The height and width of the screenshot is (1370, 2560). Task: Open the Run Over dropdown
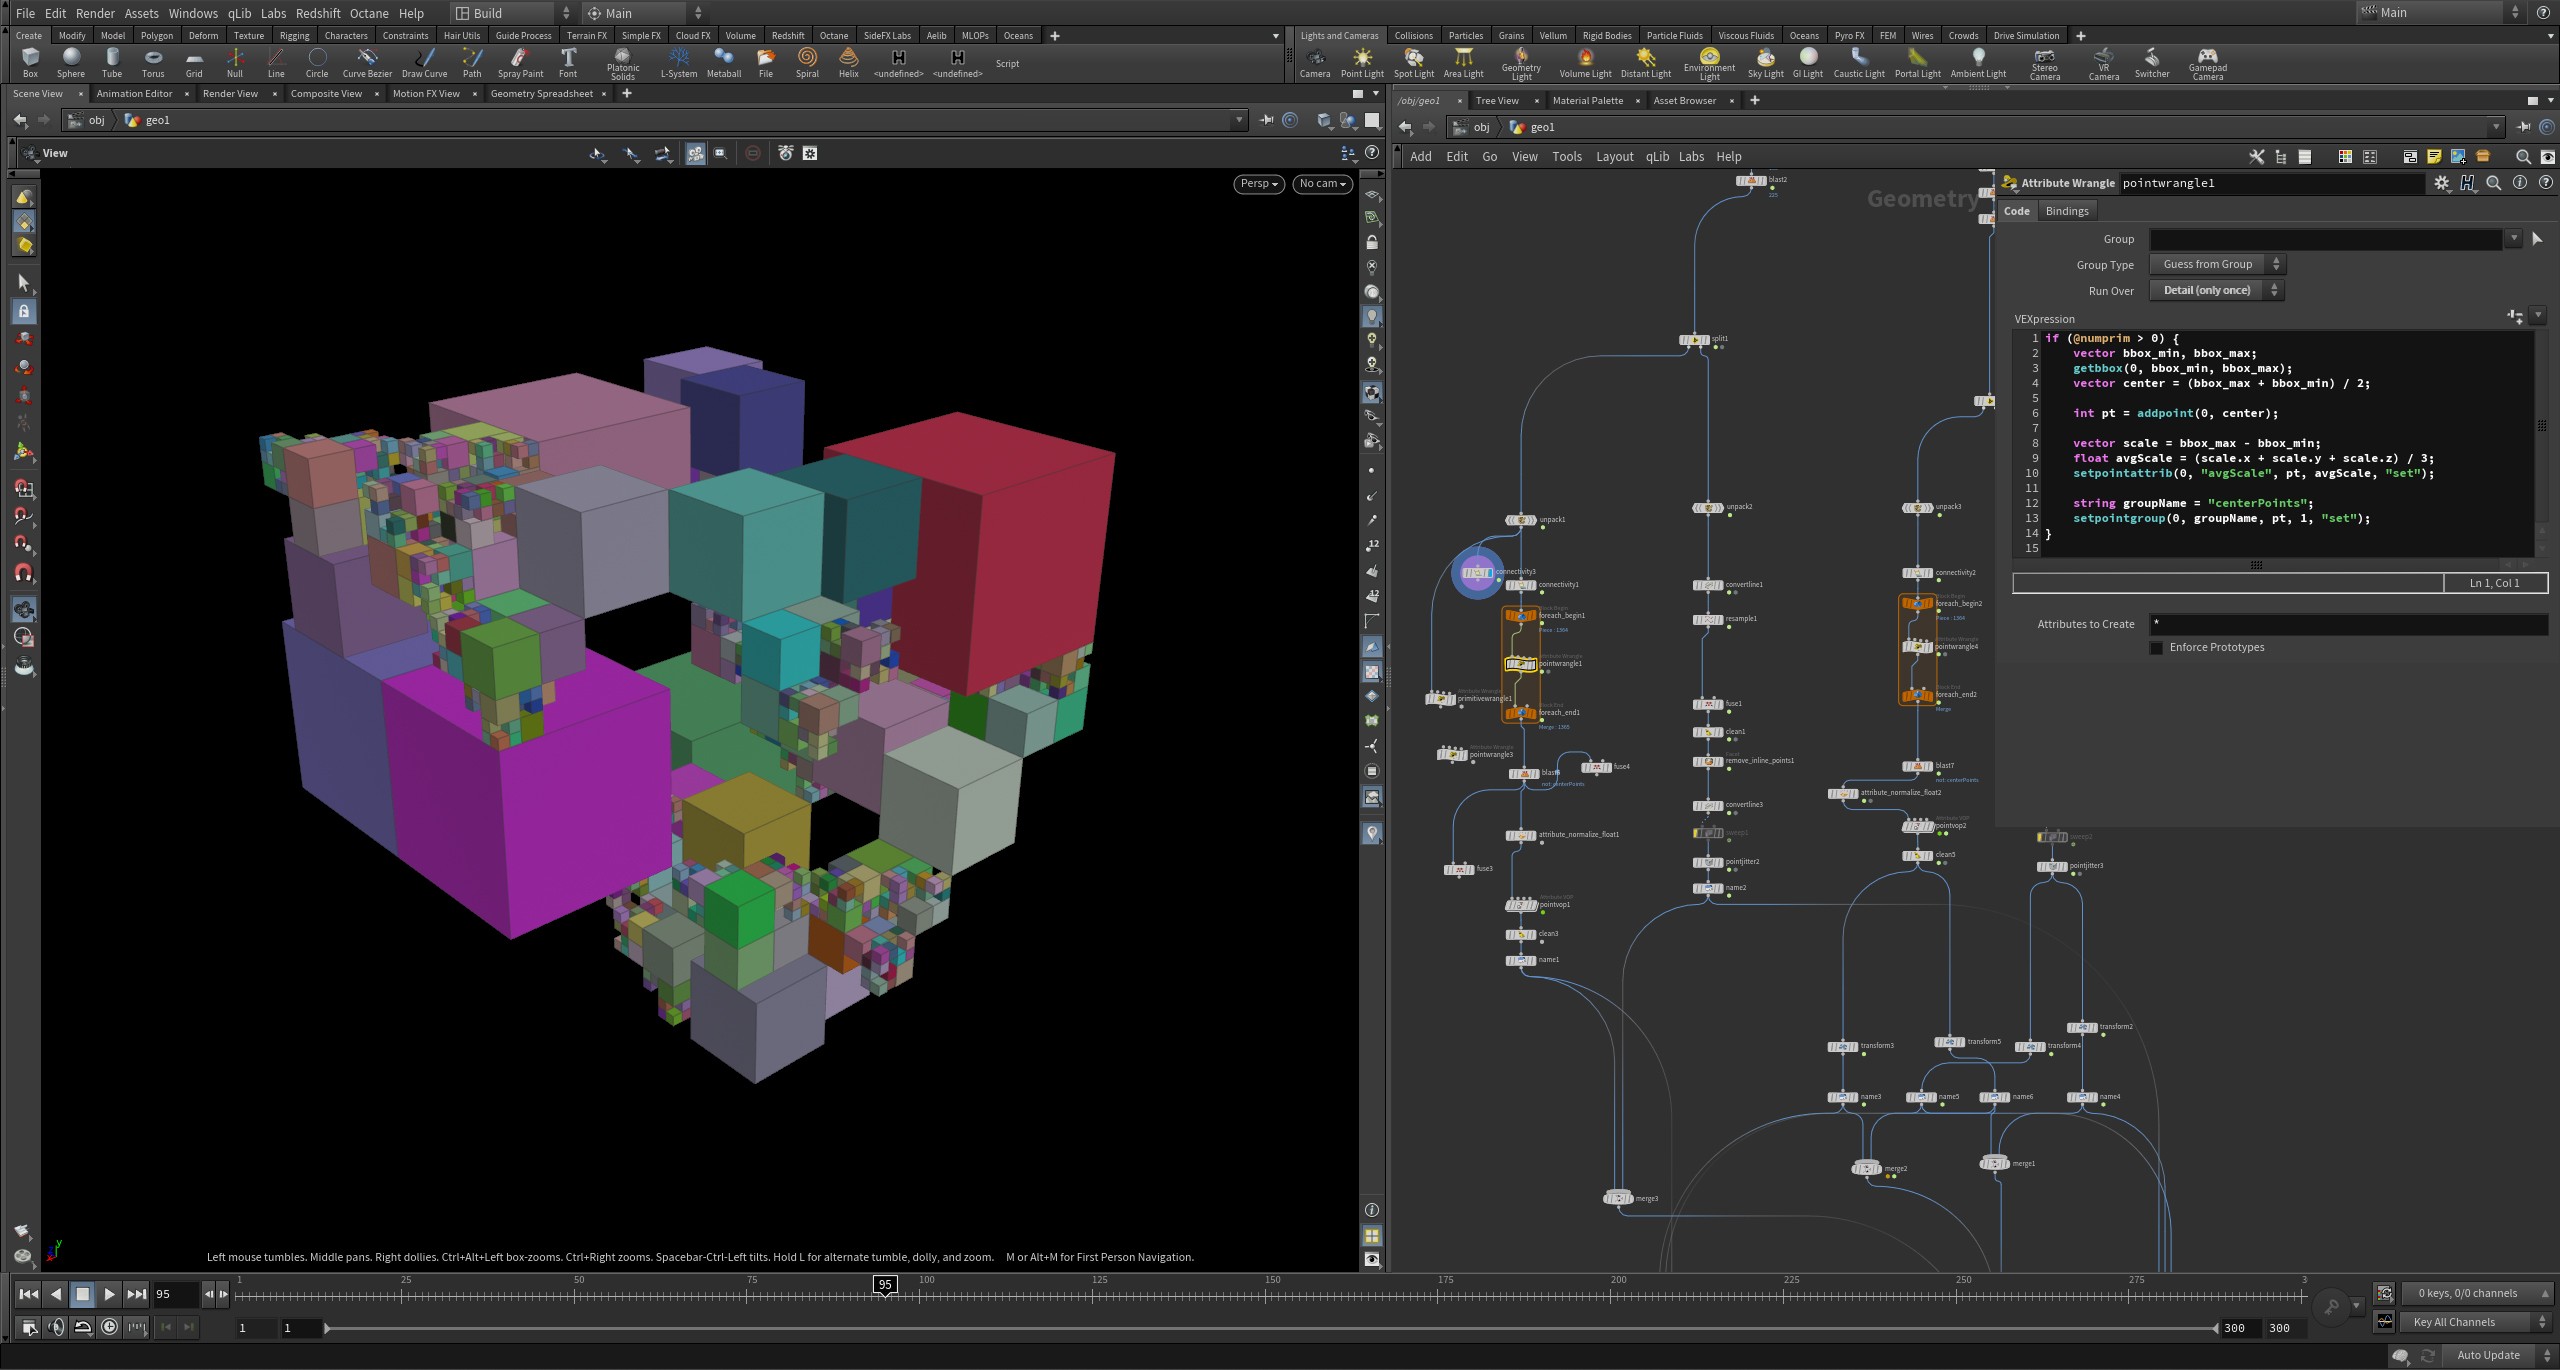tap(2216, 290)
